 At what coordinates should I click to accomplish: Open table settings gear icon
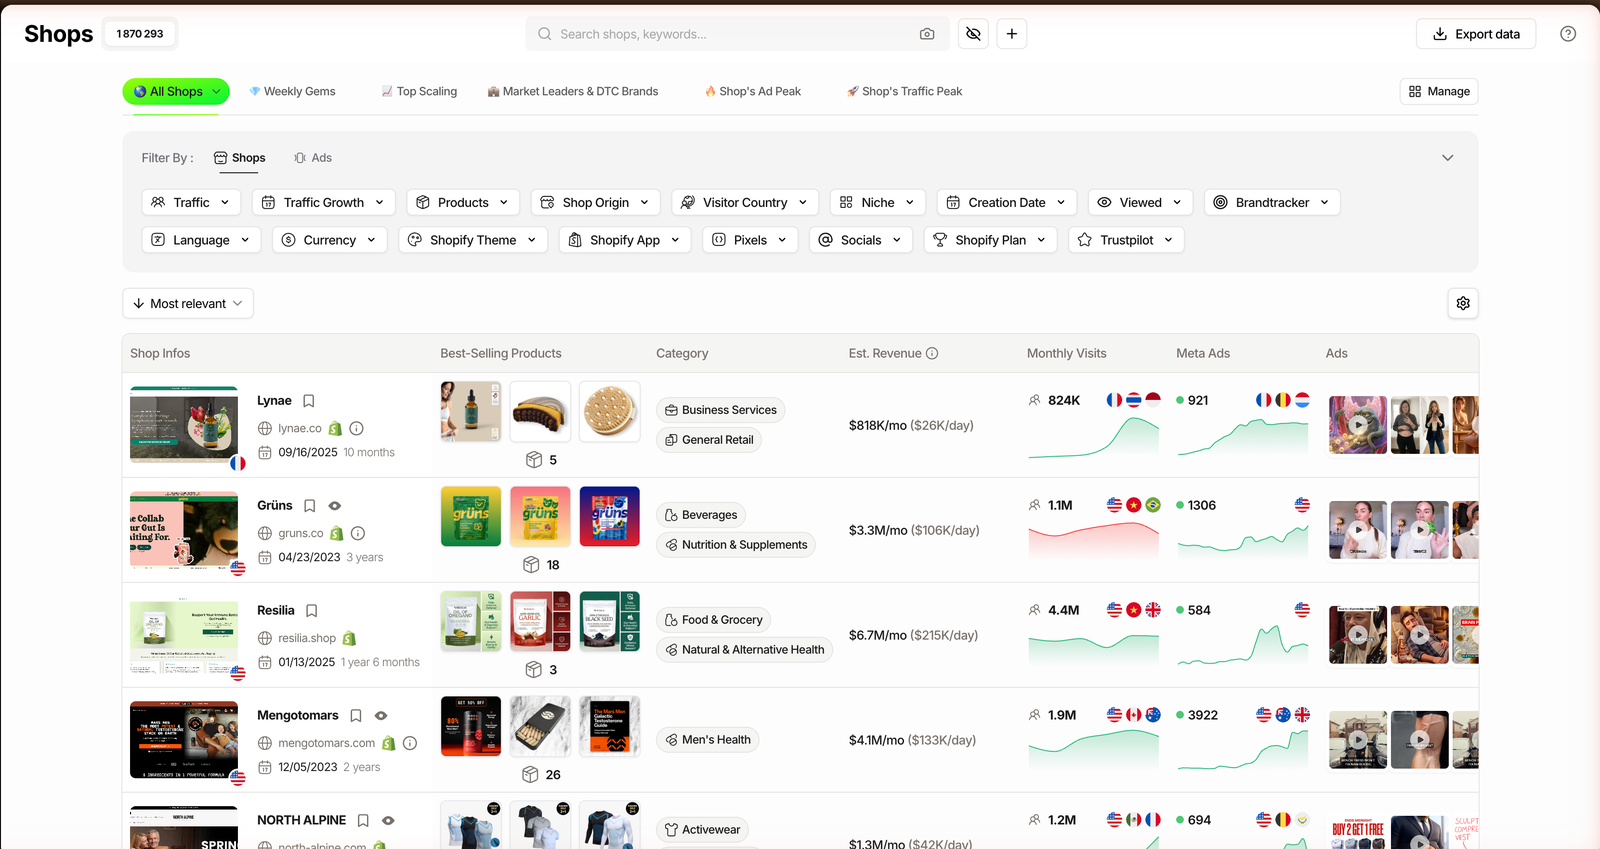point(1463,303)
